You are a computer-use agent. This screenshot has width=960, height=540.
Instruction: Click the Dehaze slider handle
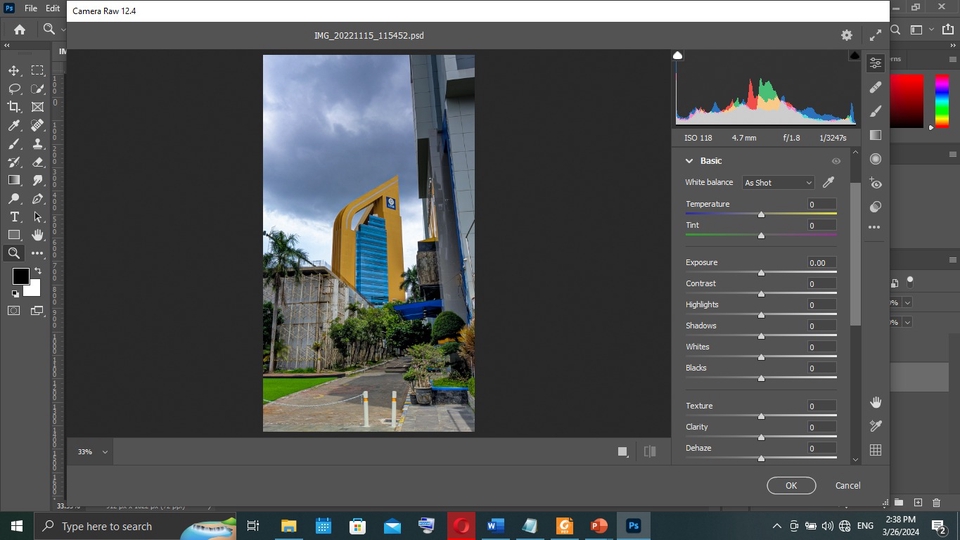tap(761, 458)
